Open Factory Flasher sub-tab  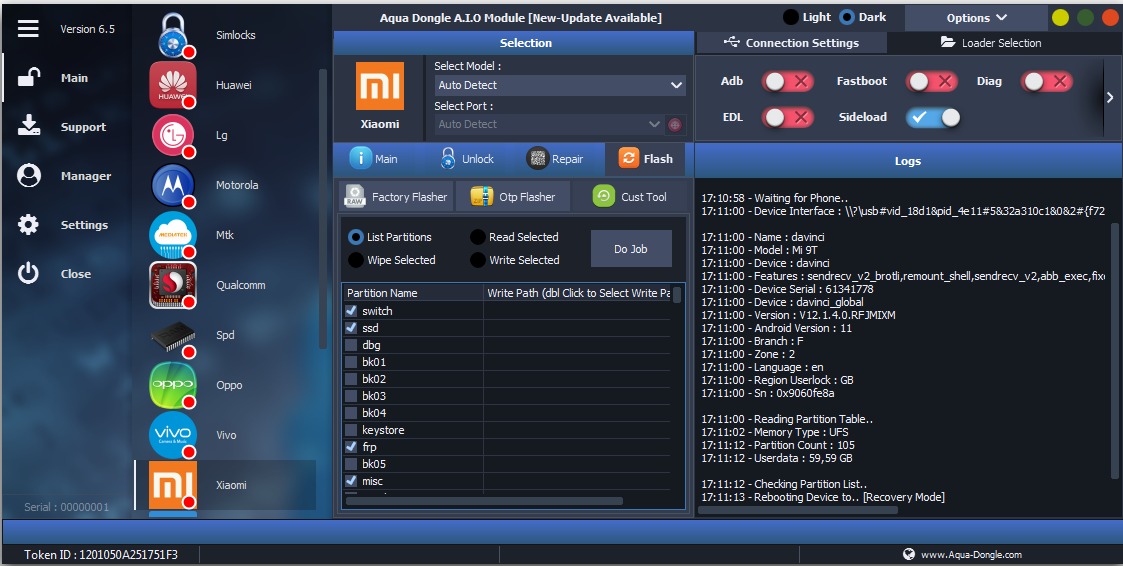point(396,196)
